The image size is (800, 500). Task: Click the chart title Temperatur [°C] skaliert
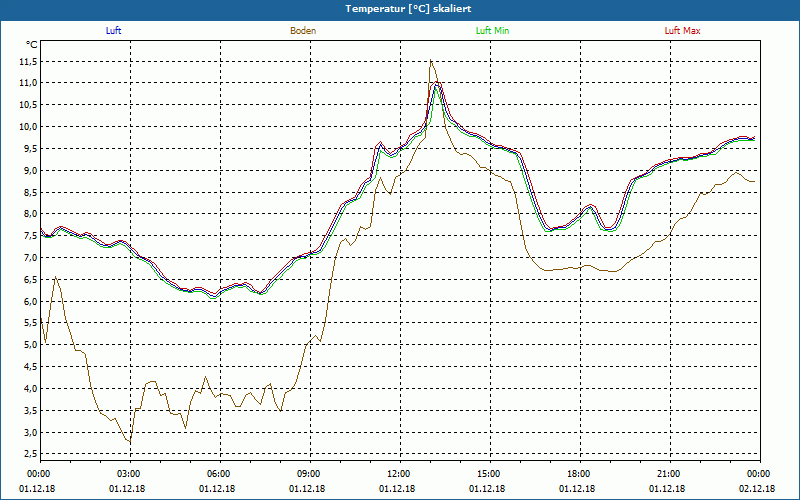coord(408,9)
